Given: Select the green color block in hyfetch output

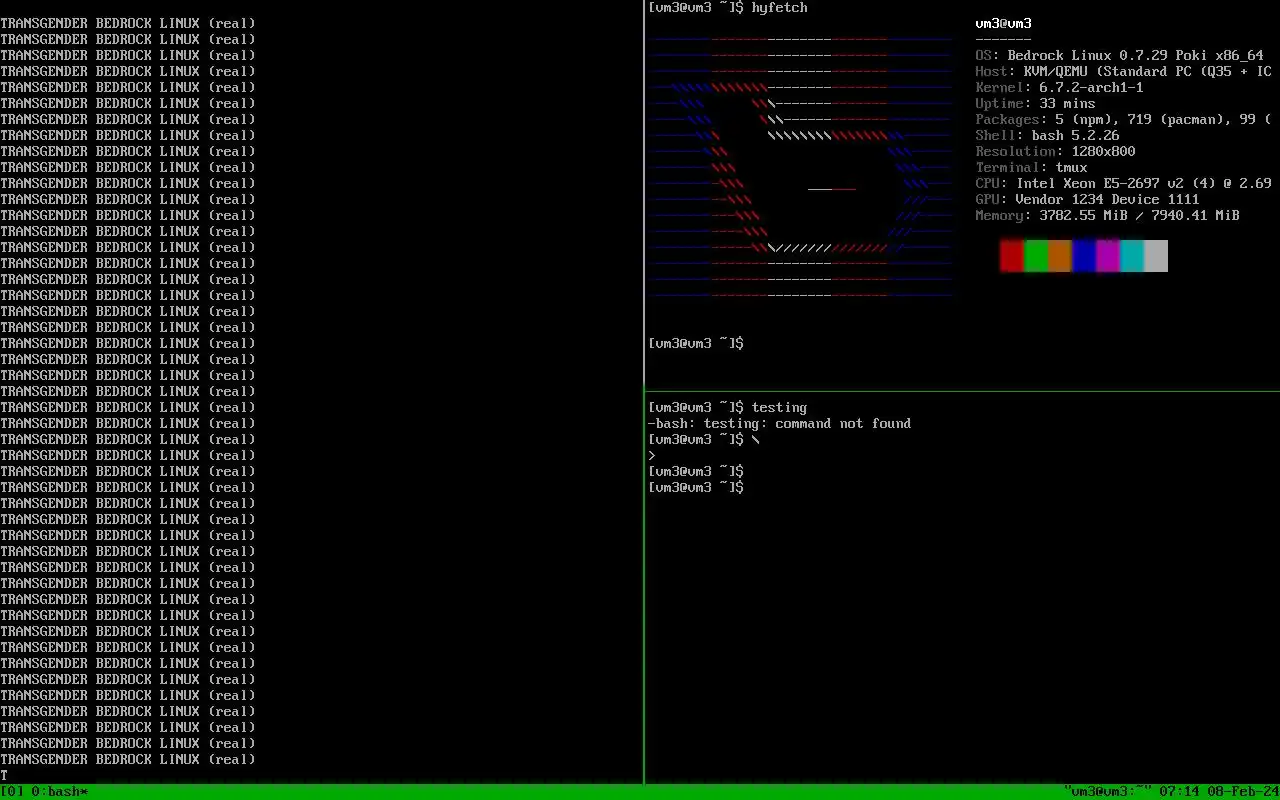Looking at the screenshot, I should [x=1036, y=256].
